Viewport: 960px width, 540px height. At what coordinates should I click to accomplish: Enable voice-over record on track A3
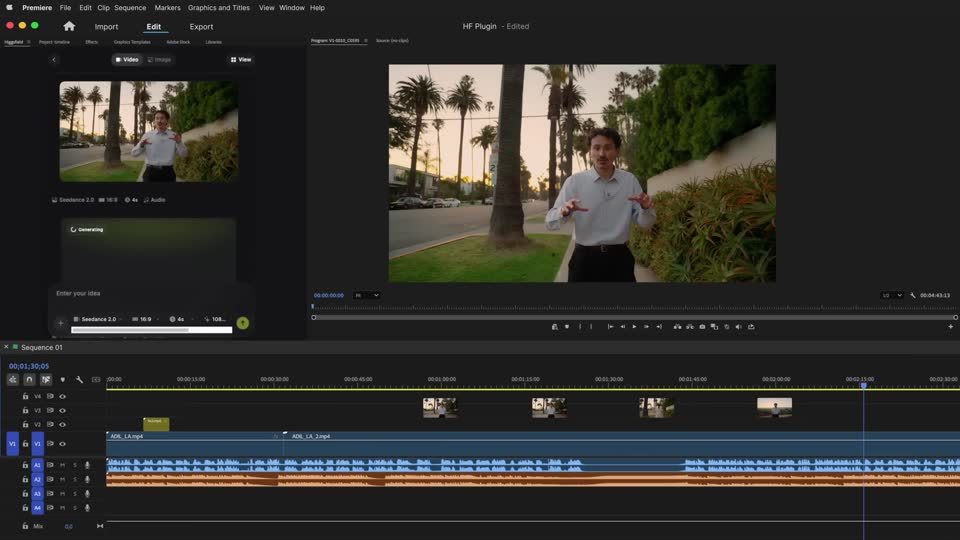pos(87,493)
